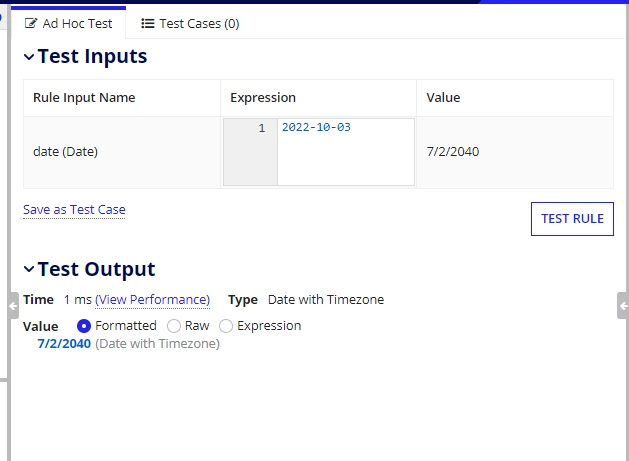Select the Raw value option
629x461 pixels.
(x=174, y=326)
